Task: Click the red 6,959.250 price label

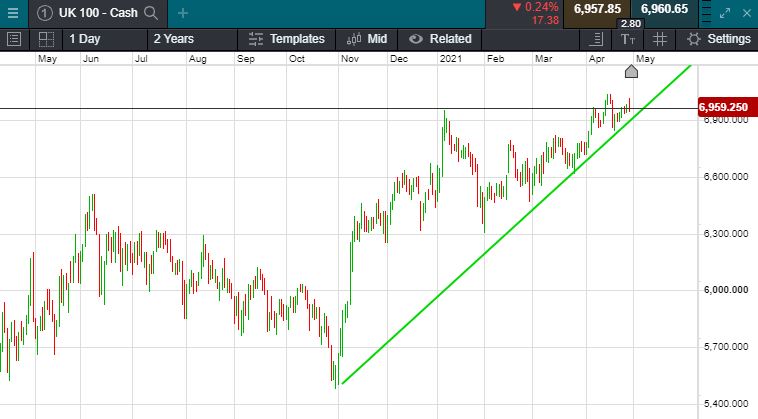Action: [725, 106]
